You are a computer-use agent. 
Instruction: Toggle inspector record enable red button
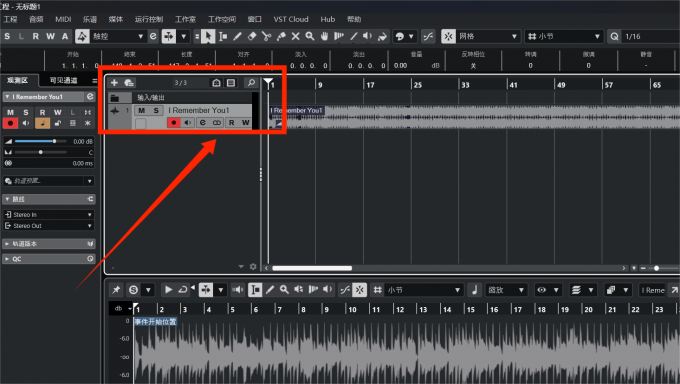tap(10, 123)
